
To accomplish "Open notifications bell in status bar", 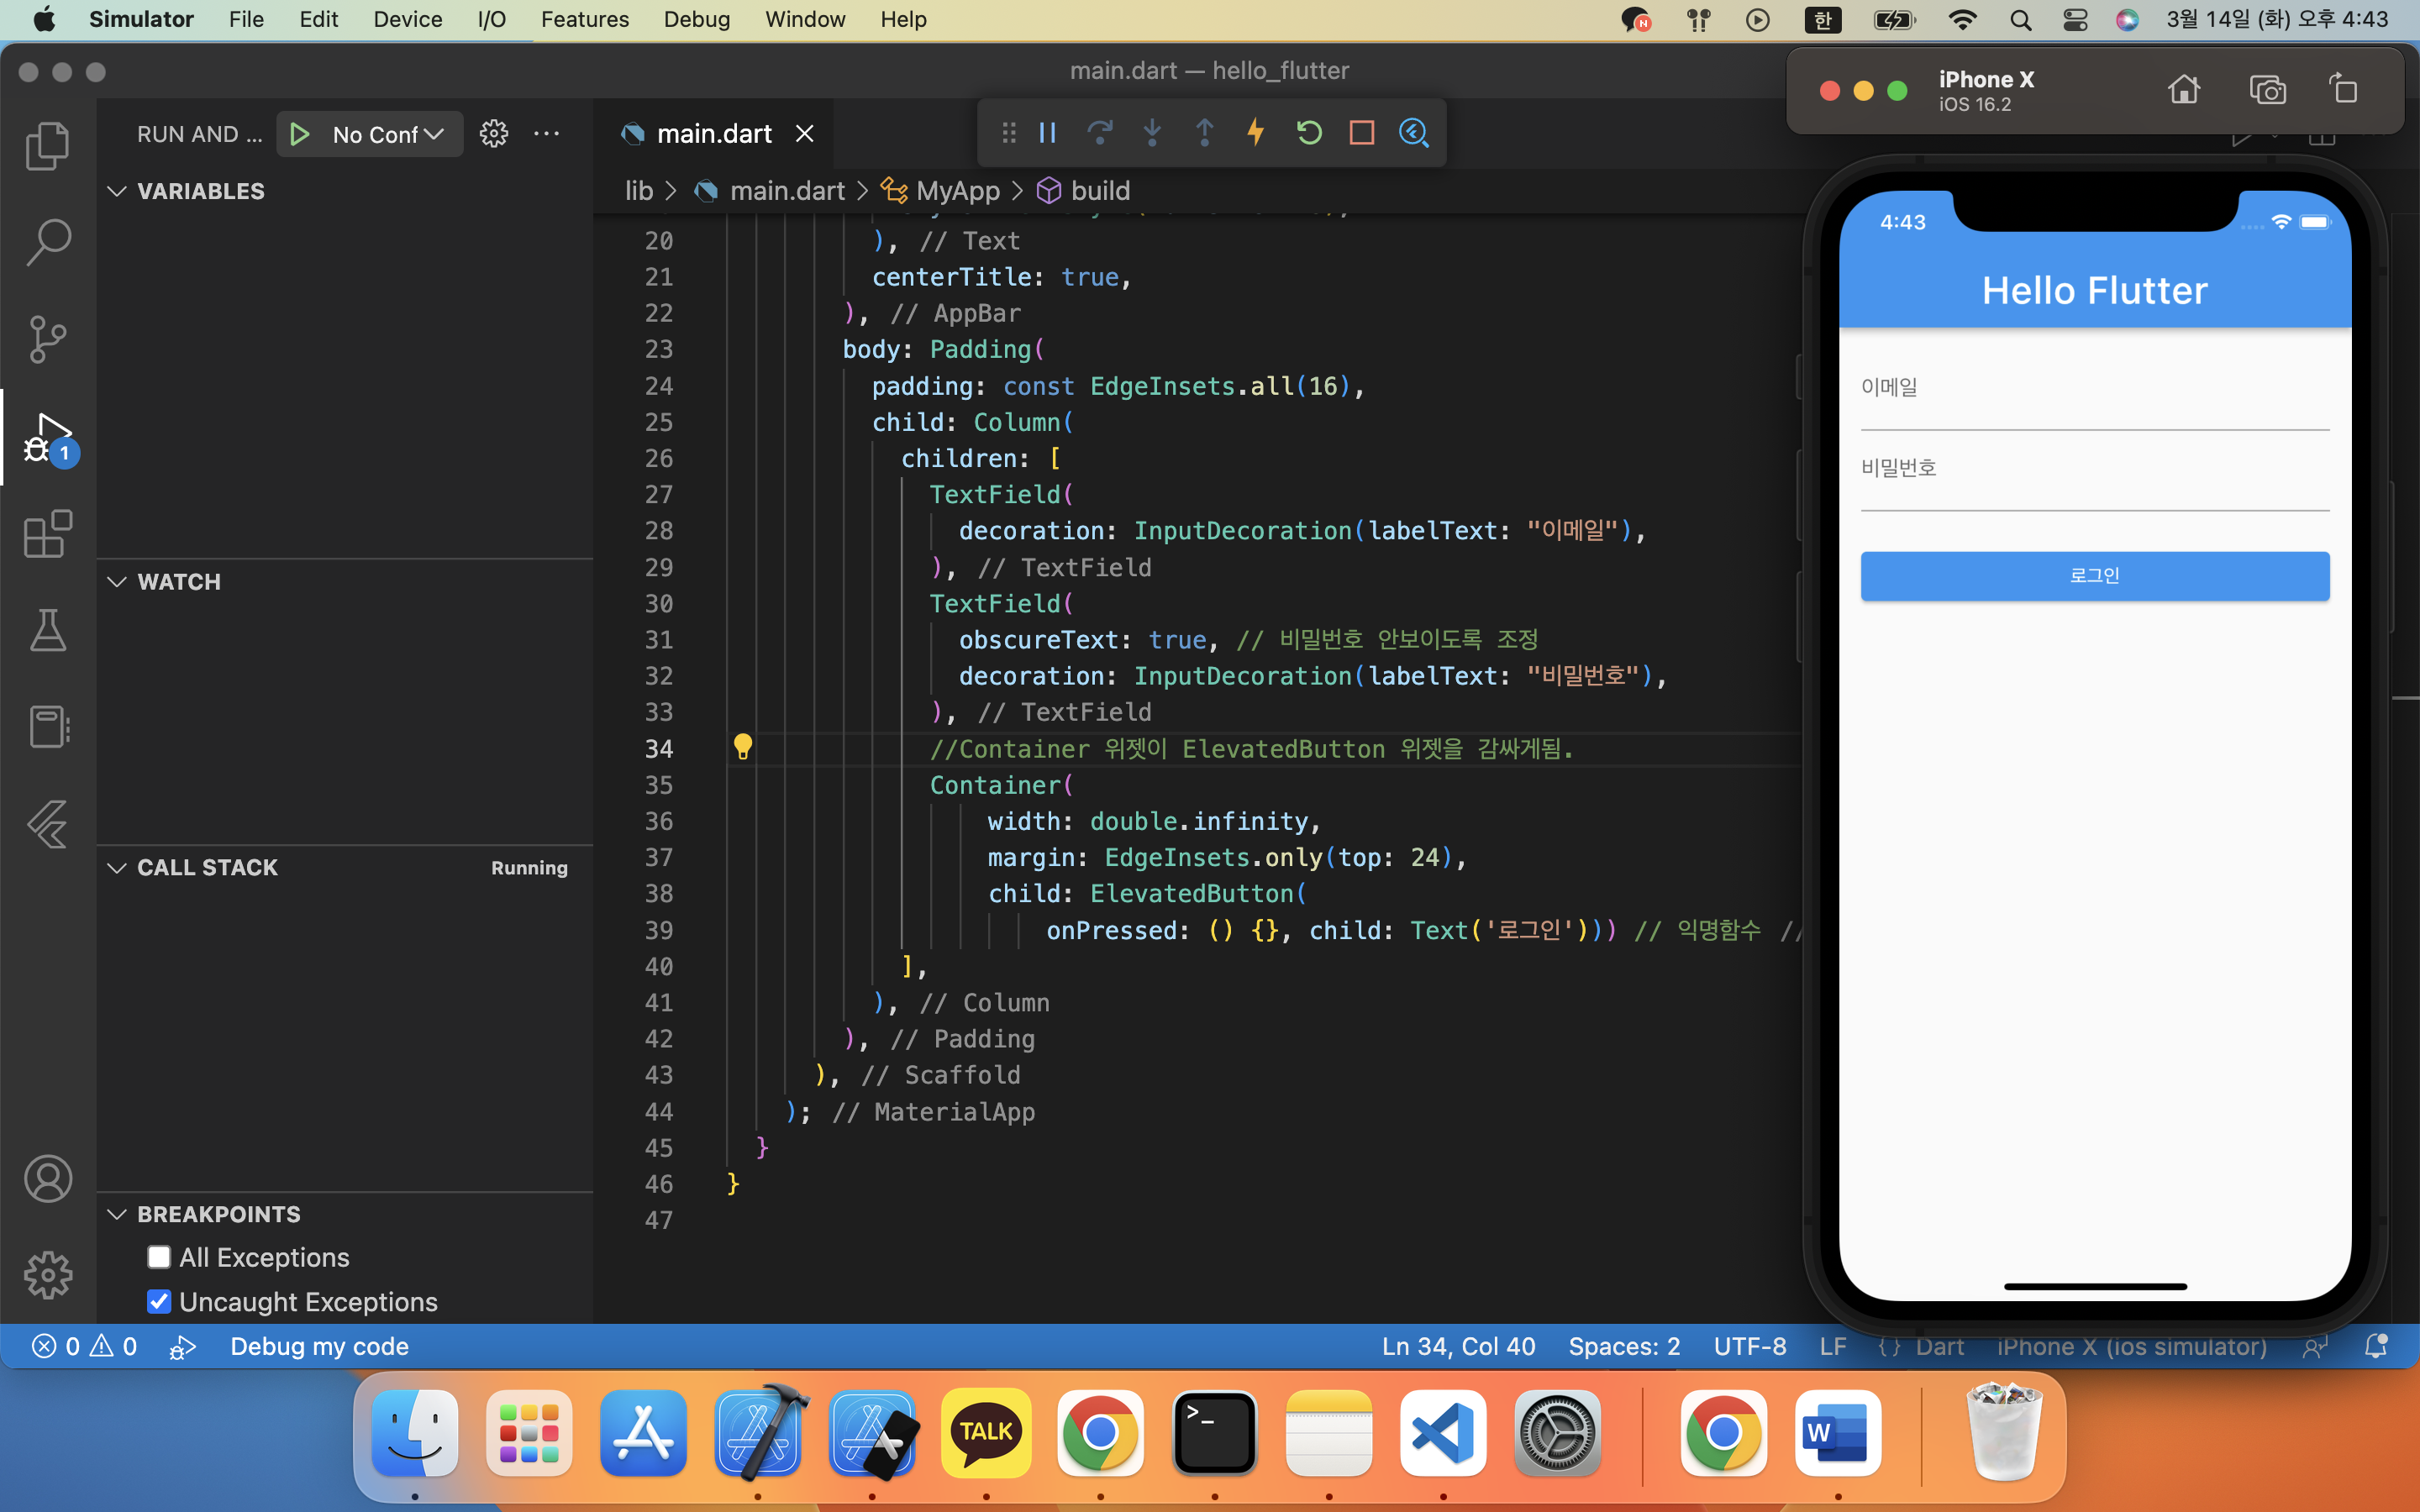I will tap(2376, 1346).
